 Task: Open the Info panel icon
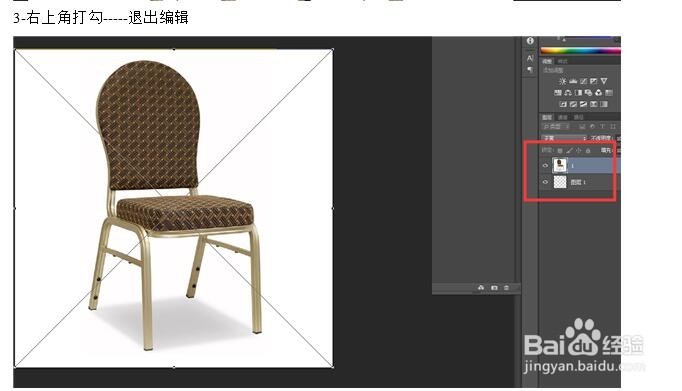pyautogui.click(x=530, y=41)
